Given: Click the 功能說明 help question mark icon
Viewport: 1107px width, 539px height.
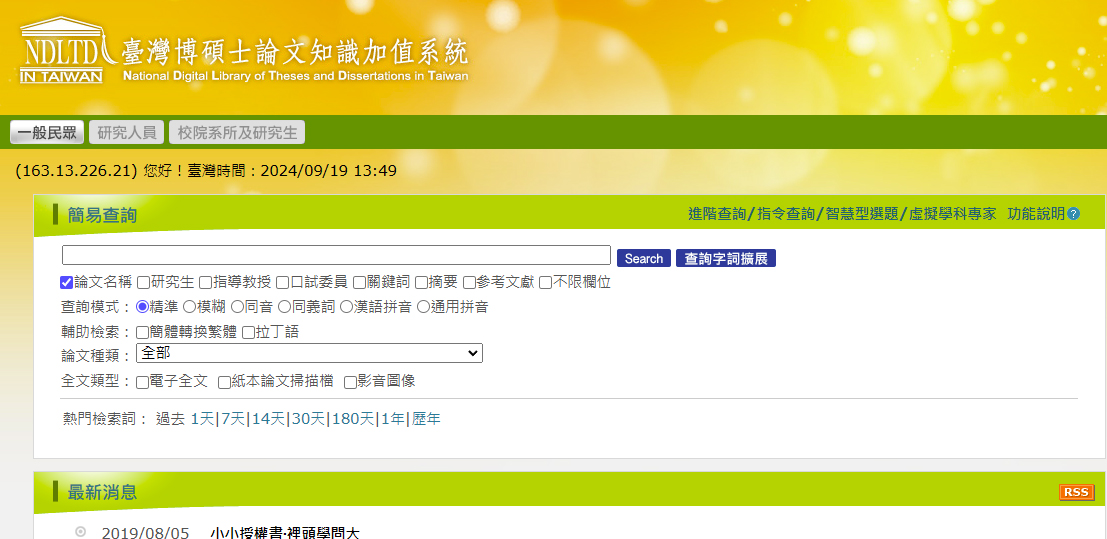Looking at the screenshot, I should (1073, 214).
